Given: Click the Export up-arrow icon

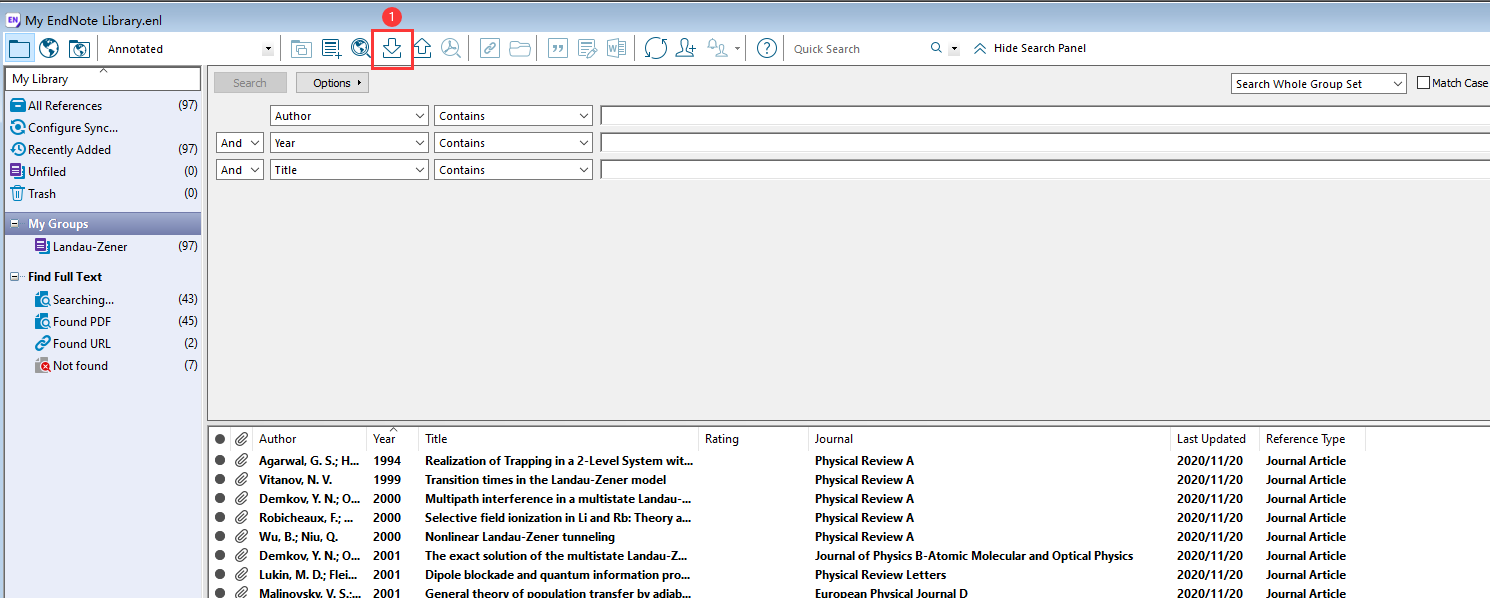Looking at the screenshot, I should 422,48.
